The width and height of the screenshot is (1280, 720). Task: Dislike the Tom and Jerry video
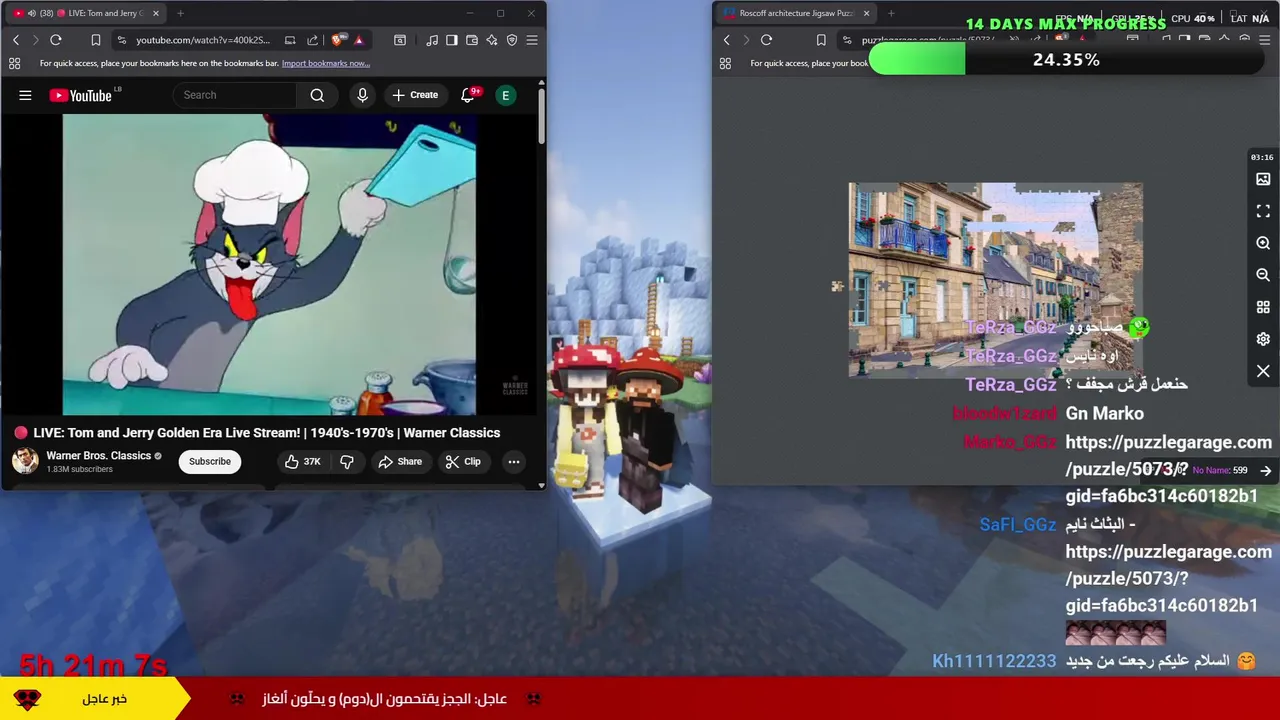coord(347,461)
